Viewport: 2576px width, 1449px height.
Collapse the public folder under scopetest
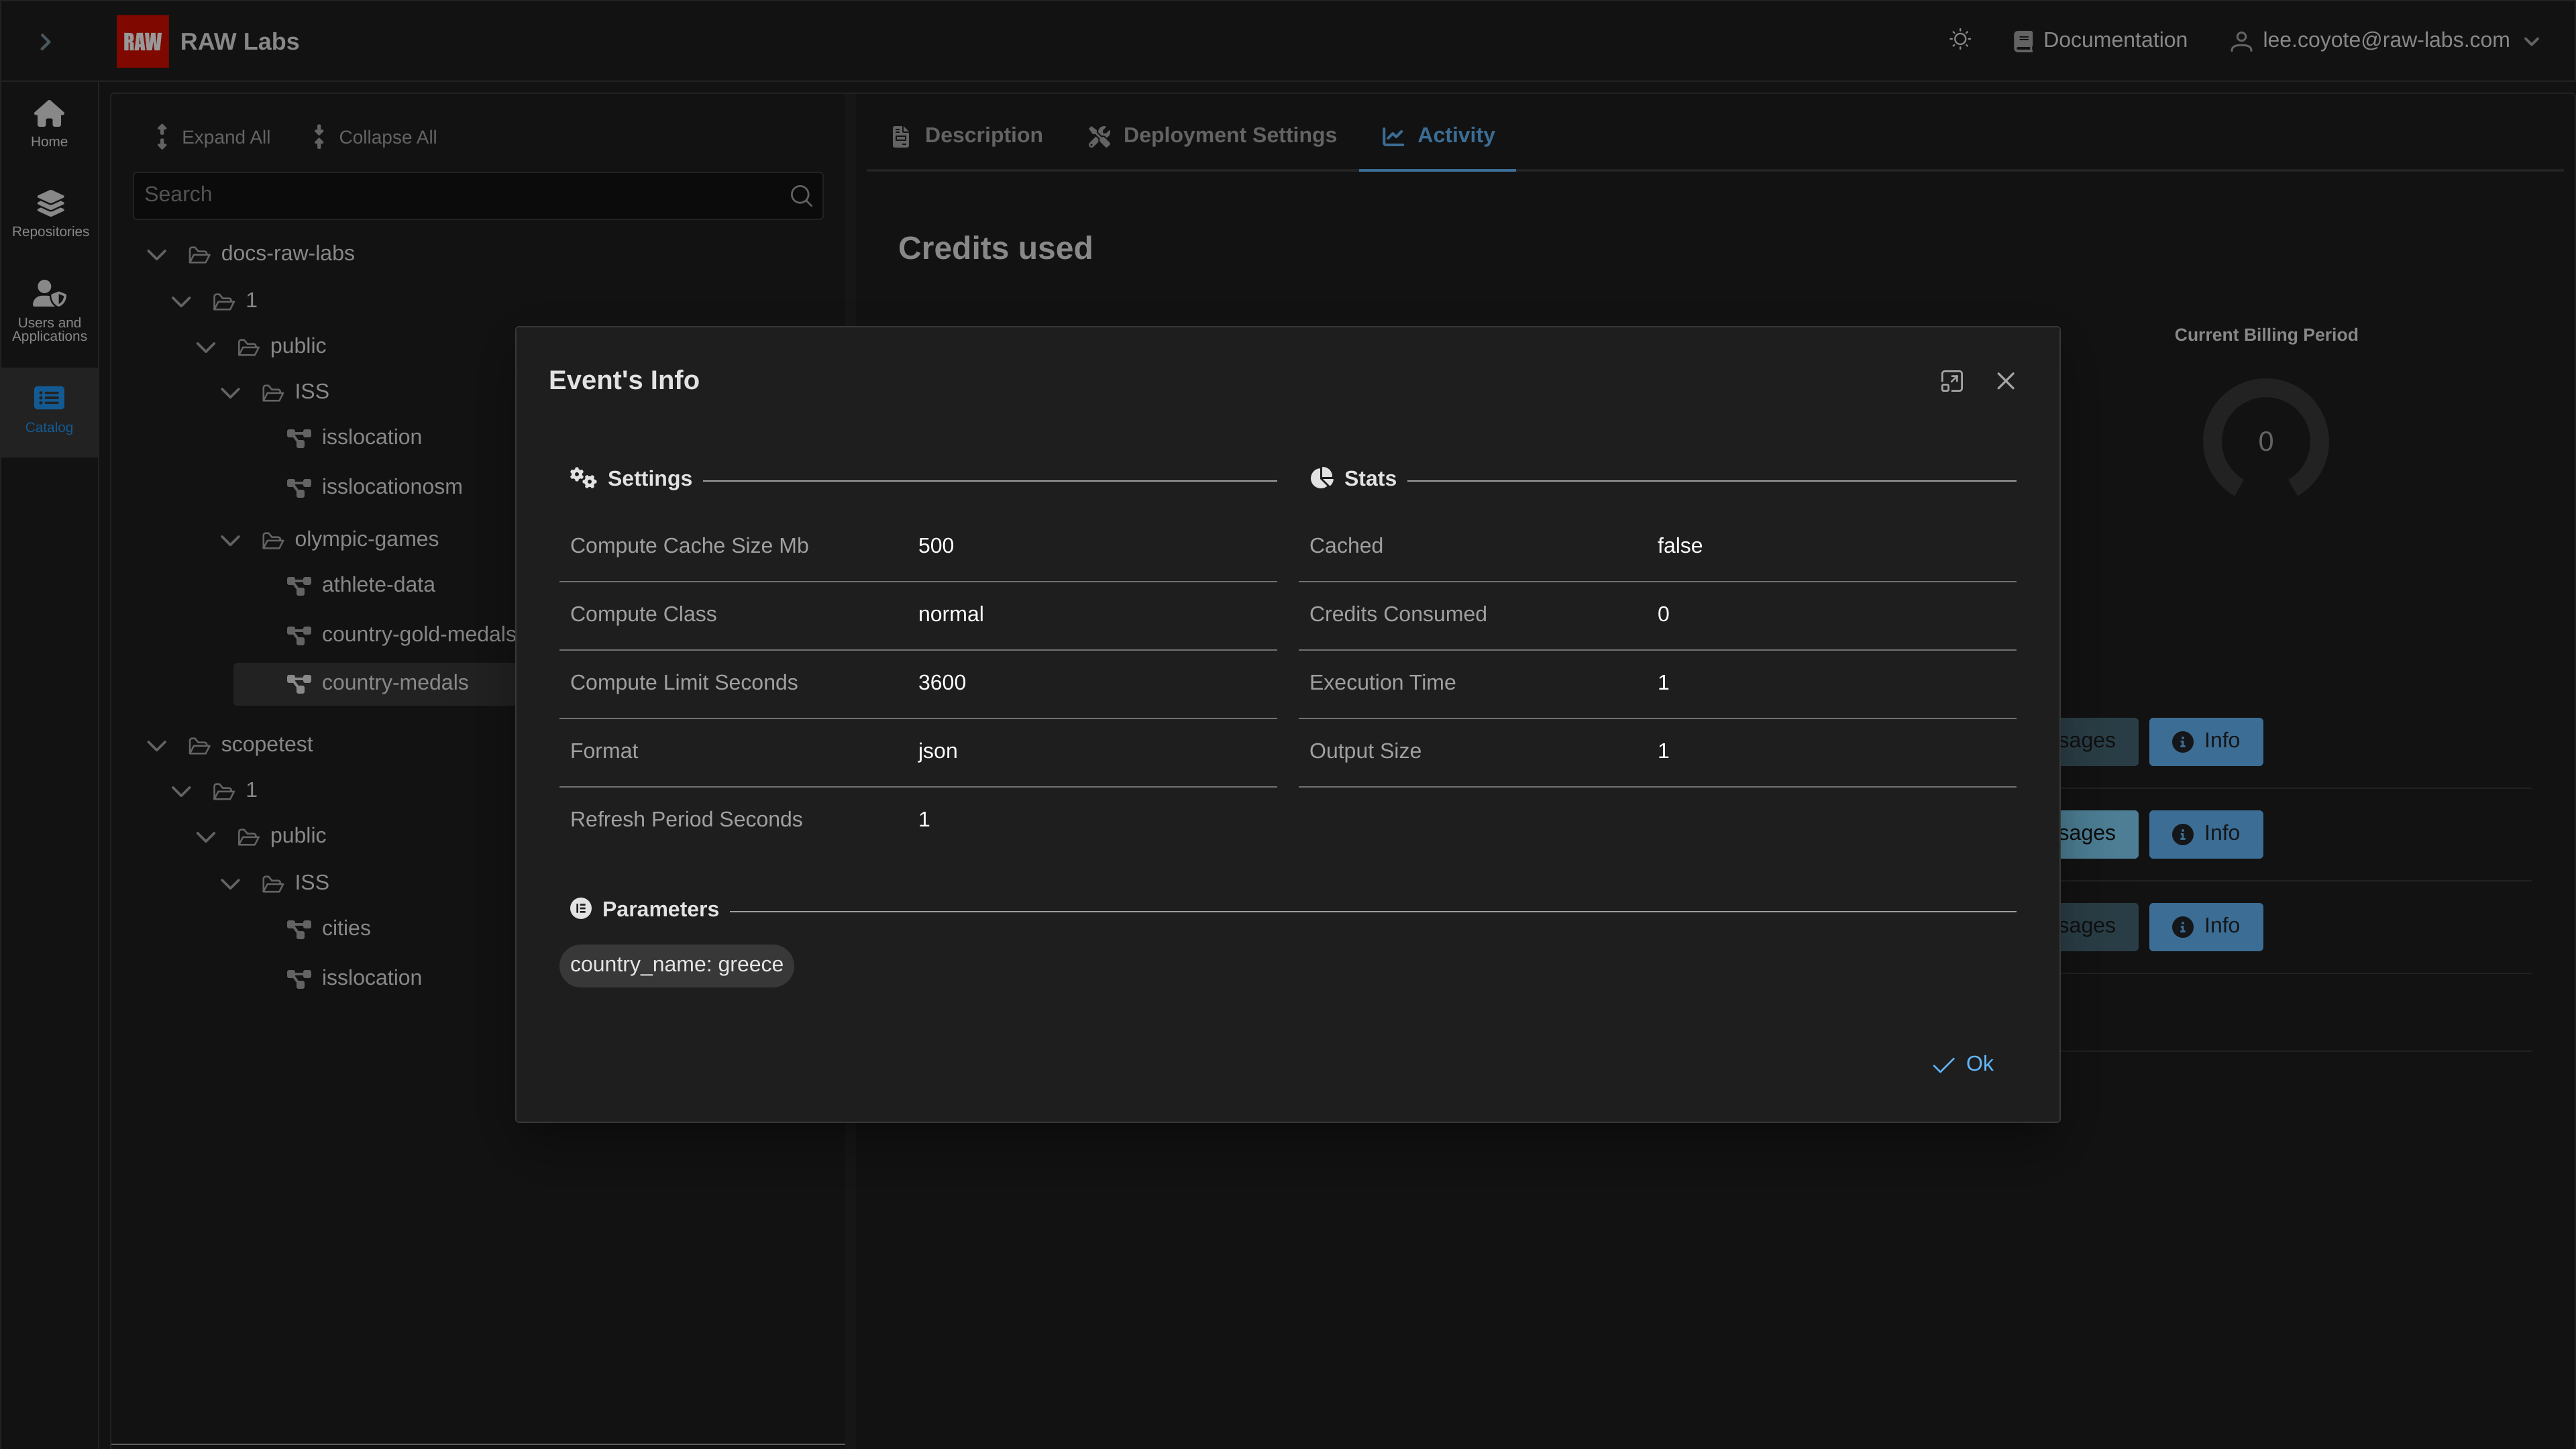coord(206,837)
